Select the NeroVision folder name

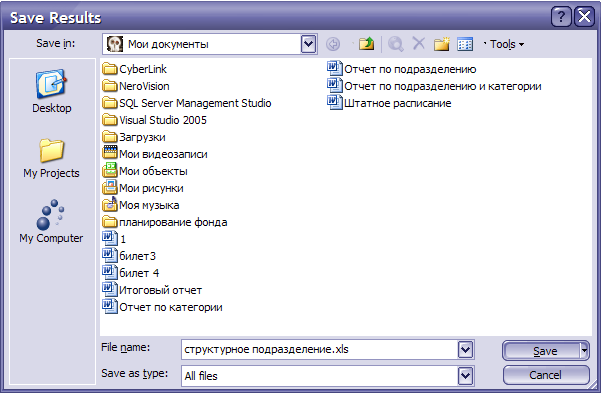144,86
